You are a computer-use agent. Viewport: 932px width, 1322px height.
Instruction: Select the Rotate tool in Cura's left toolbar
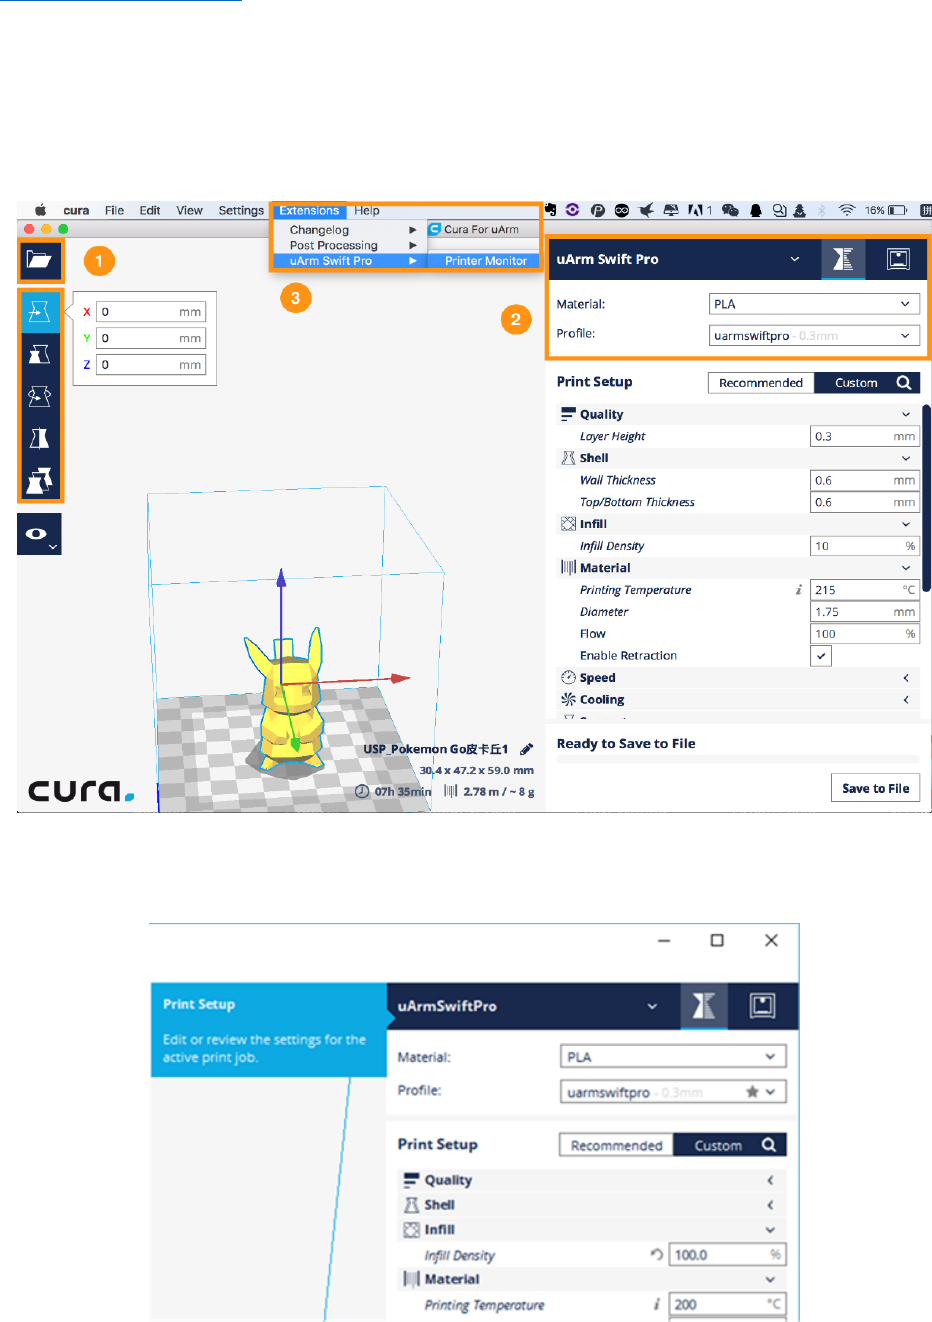(40, 396)
